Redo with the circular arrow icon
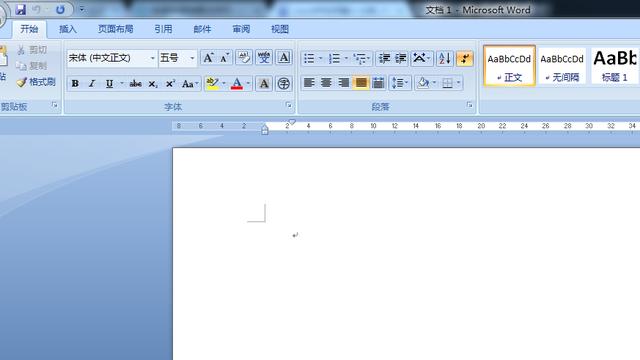Screen dimensions: 640x360 [x=60, y=9]
